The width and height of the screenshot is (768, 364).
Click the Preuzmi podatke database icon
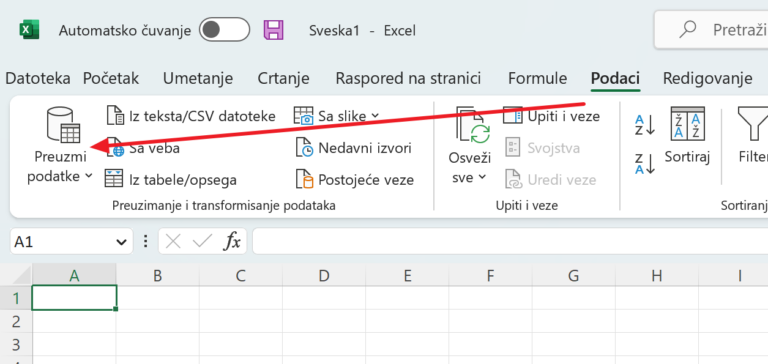click(x=63, y=125)
